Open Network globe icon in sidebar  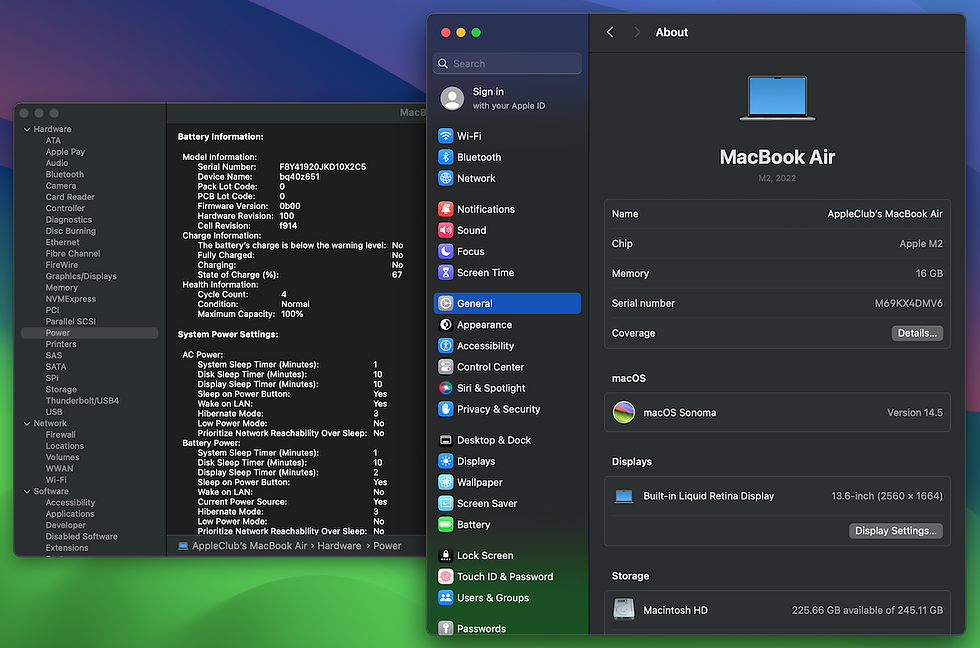445,178
